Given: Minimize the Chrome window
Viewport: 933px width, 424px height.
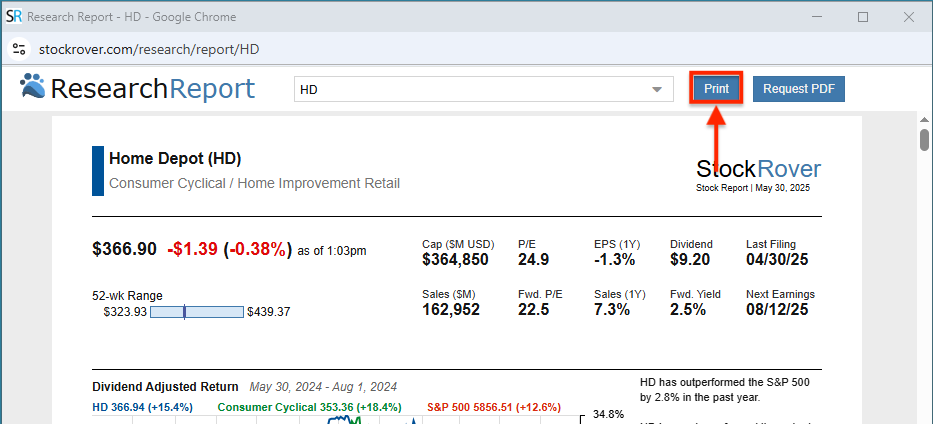Looking at the screenshot, I should point(816,17).
